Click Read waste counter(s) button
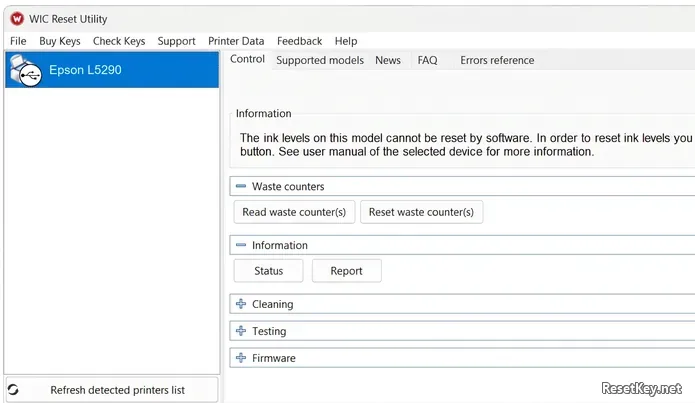The width and height of the screenshot is (695, 403). pyautogui.click(x=294, y=212)
